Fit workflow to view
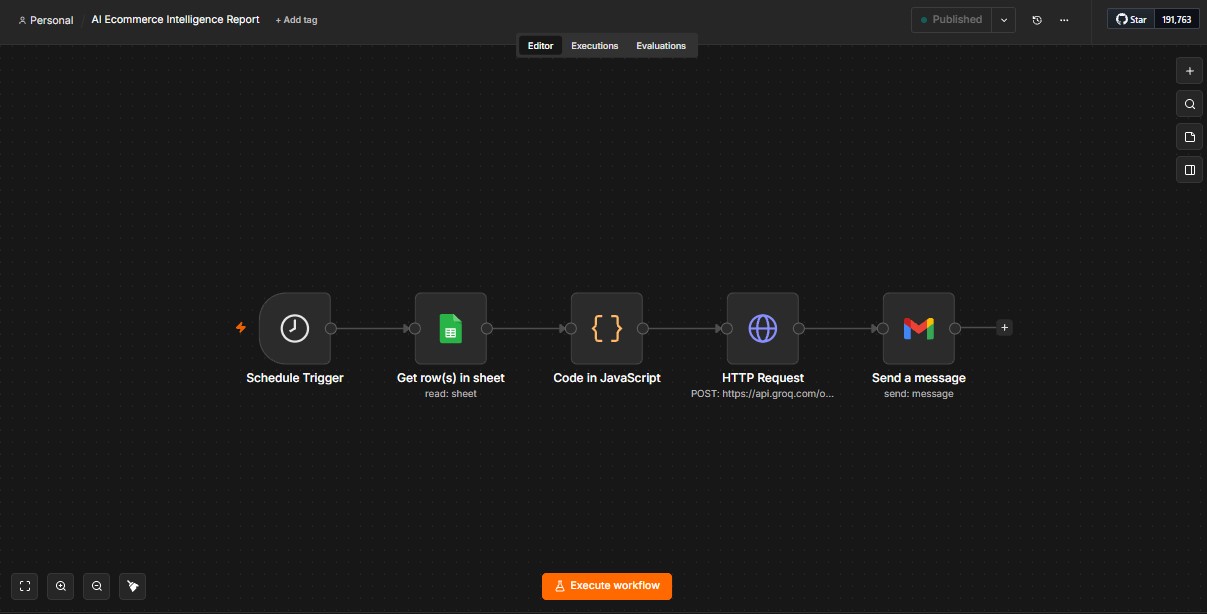 25,586
